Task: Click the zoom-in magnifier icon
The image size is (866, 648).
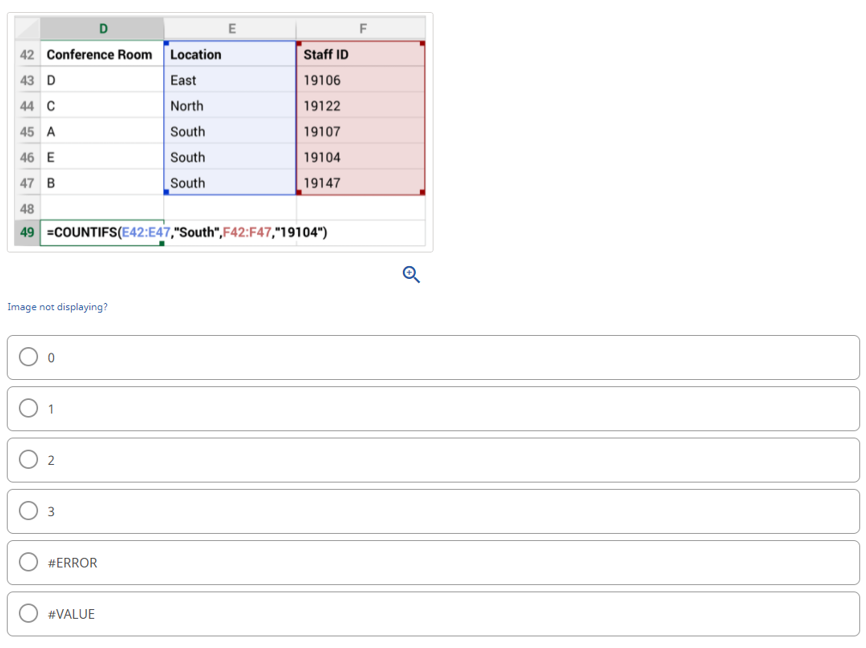Action: coord(411,274)
